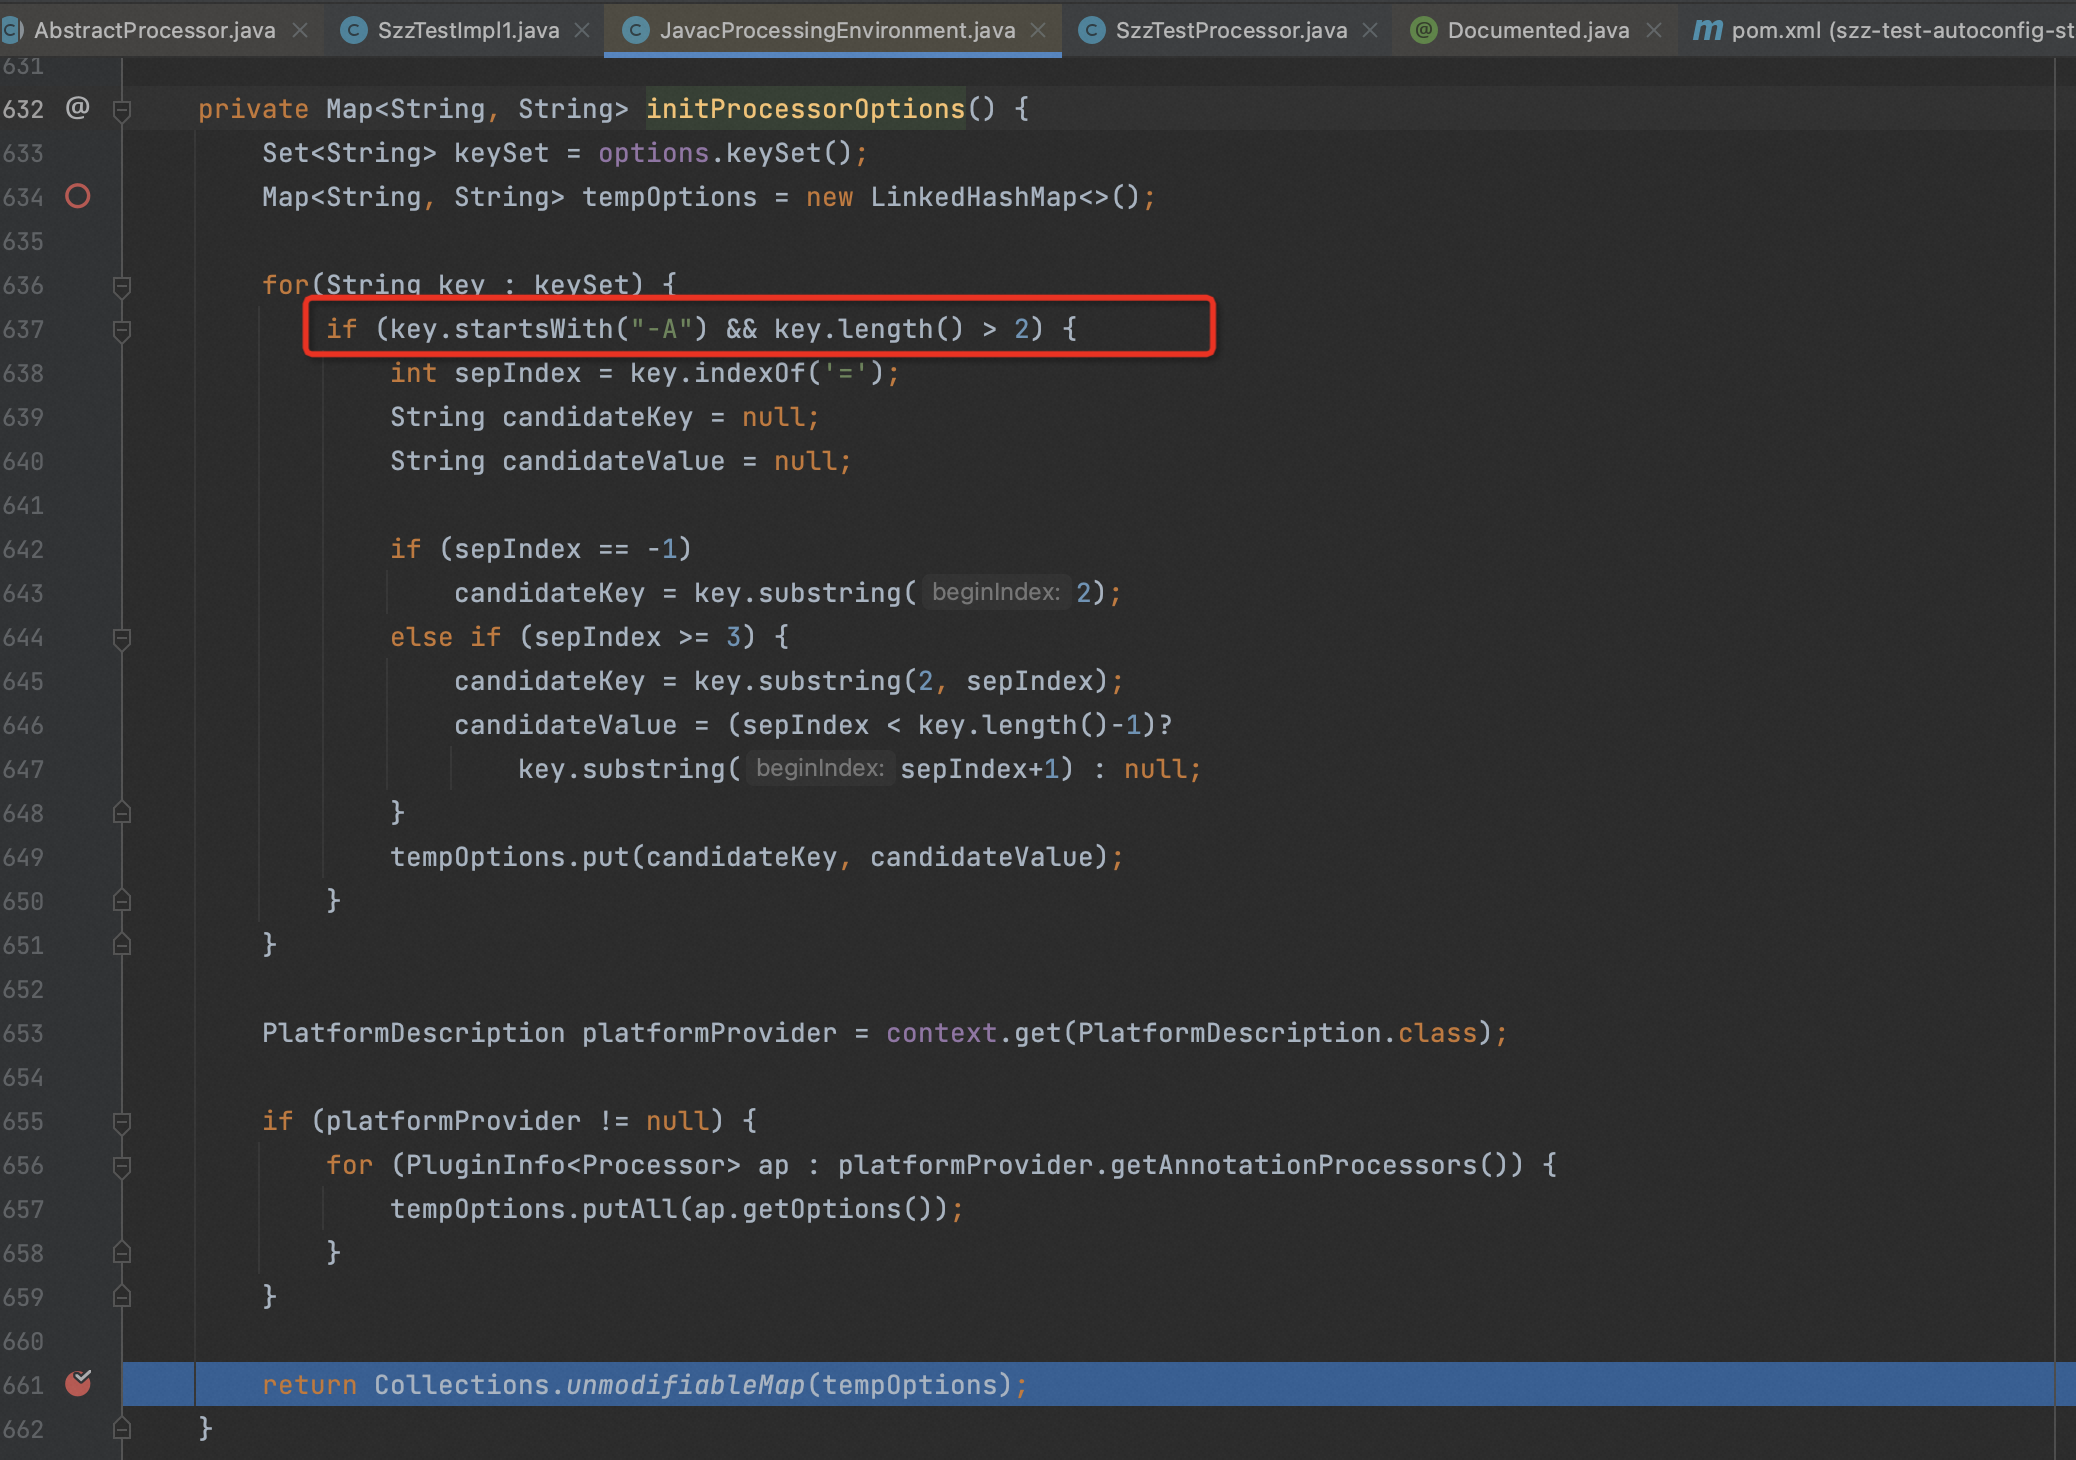Collapse the else-if fold at line 644

(122, 638)
